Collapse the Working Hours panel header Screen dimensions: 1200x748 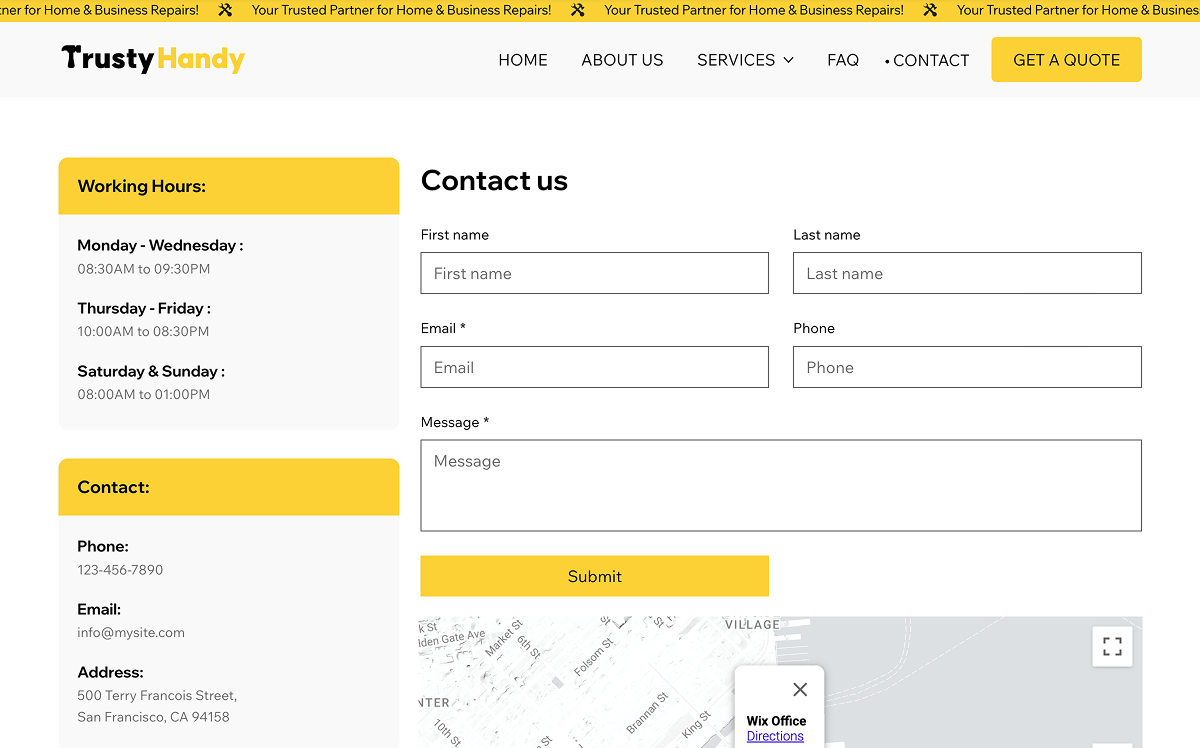(228, 185)
